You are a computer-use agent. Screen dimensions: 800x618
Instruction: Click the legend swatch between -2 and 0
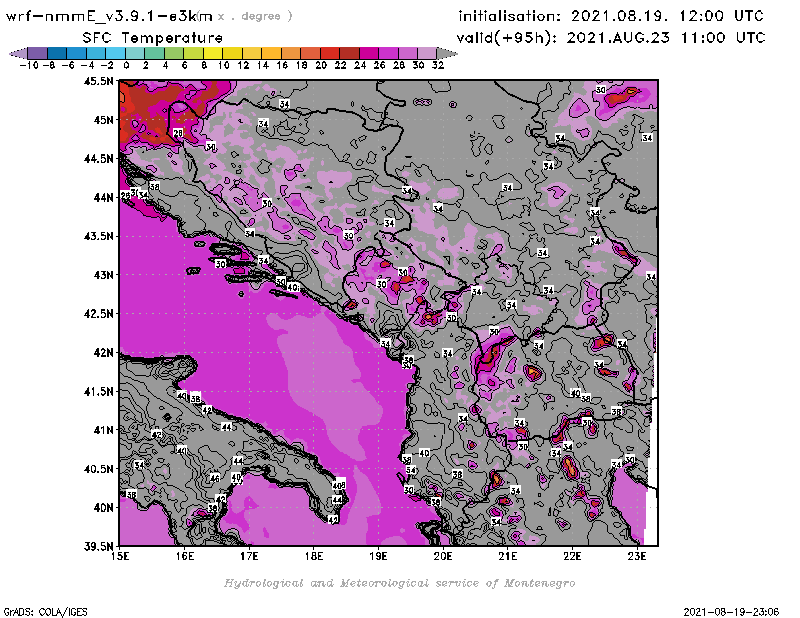pyautogui.click(x=115, y=53)
